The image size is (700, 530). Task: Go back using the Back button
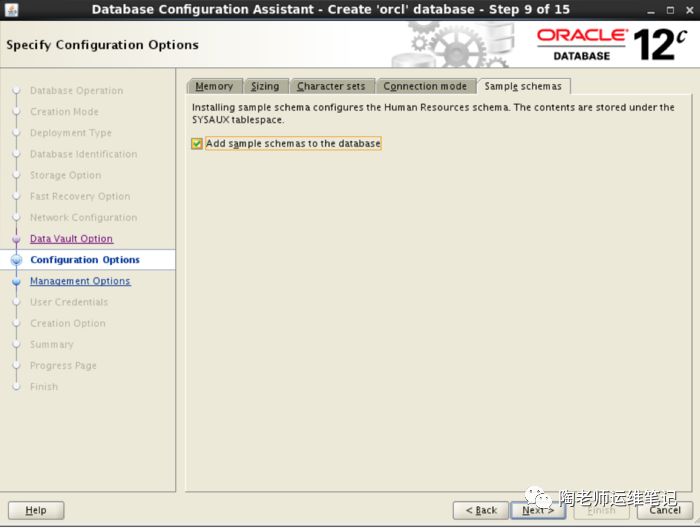click(481, 510)
